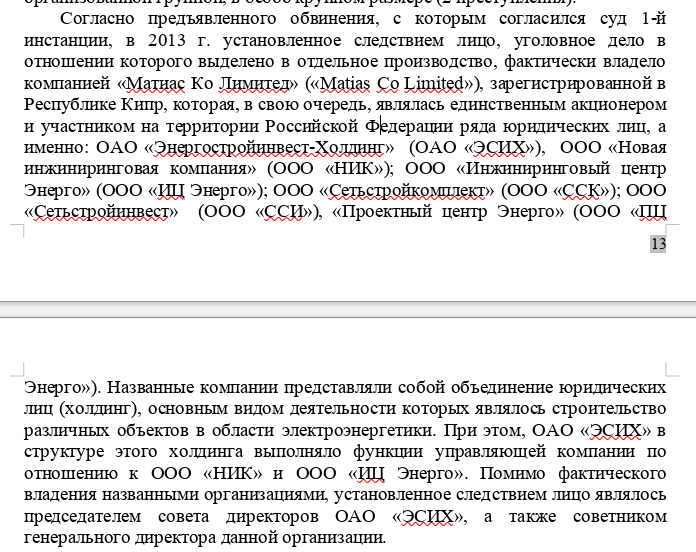Click the word «акционером»

point(619,105)
